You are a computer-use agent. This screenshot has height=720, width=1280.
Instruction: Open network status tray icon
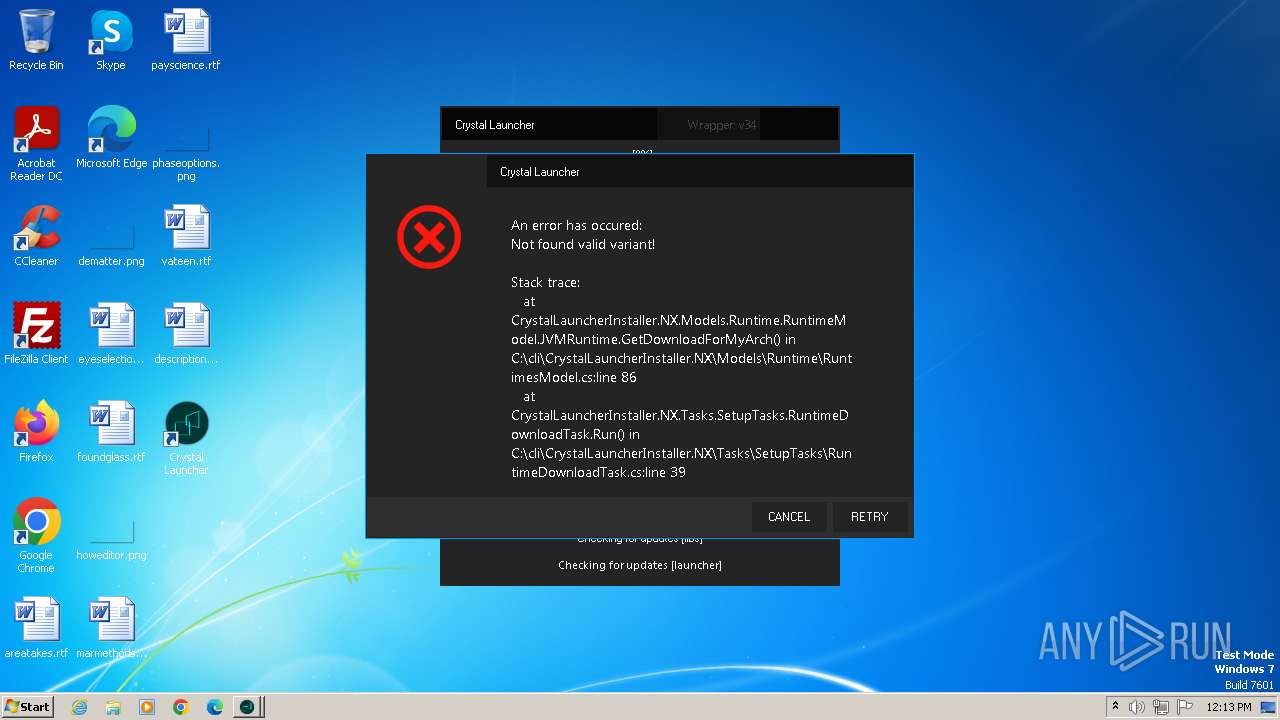tap(1161, 707)
